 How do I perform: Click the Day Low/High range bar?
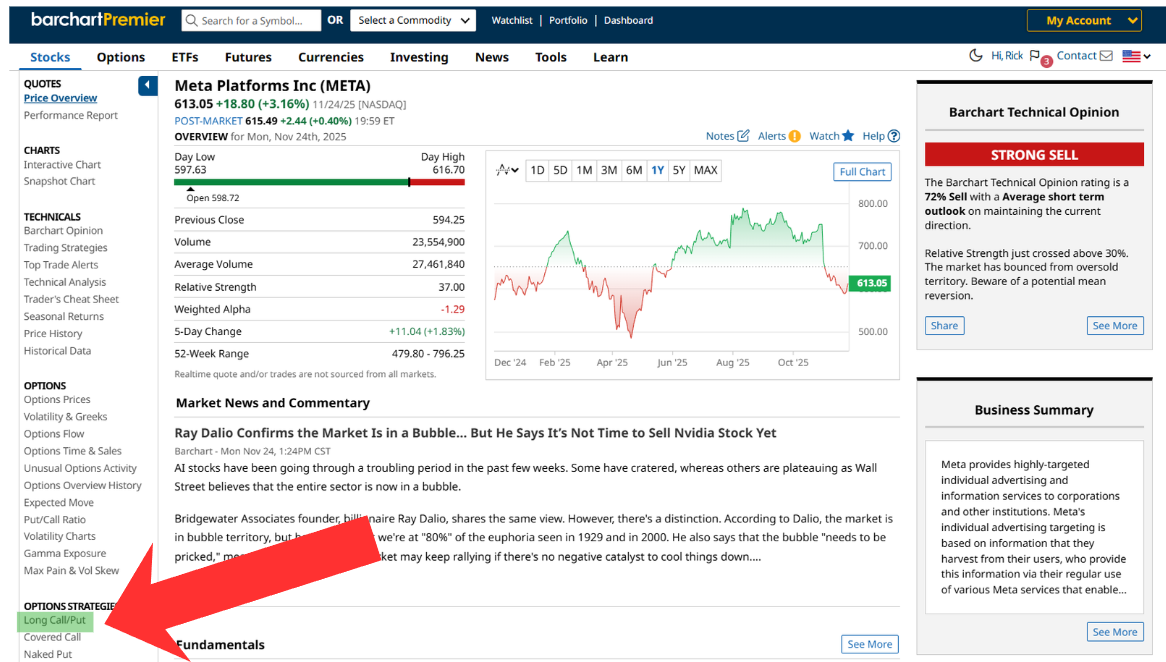click(319, 182)
